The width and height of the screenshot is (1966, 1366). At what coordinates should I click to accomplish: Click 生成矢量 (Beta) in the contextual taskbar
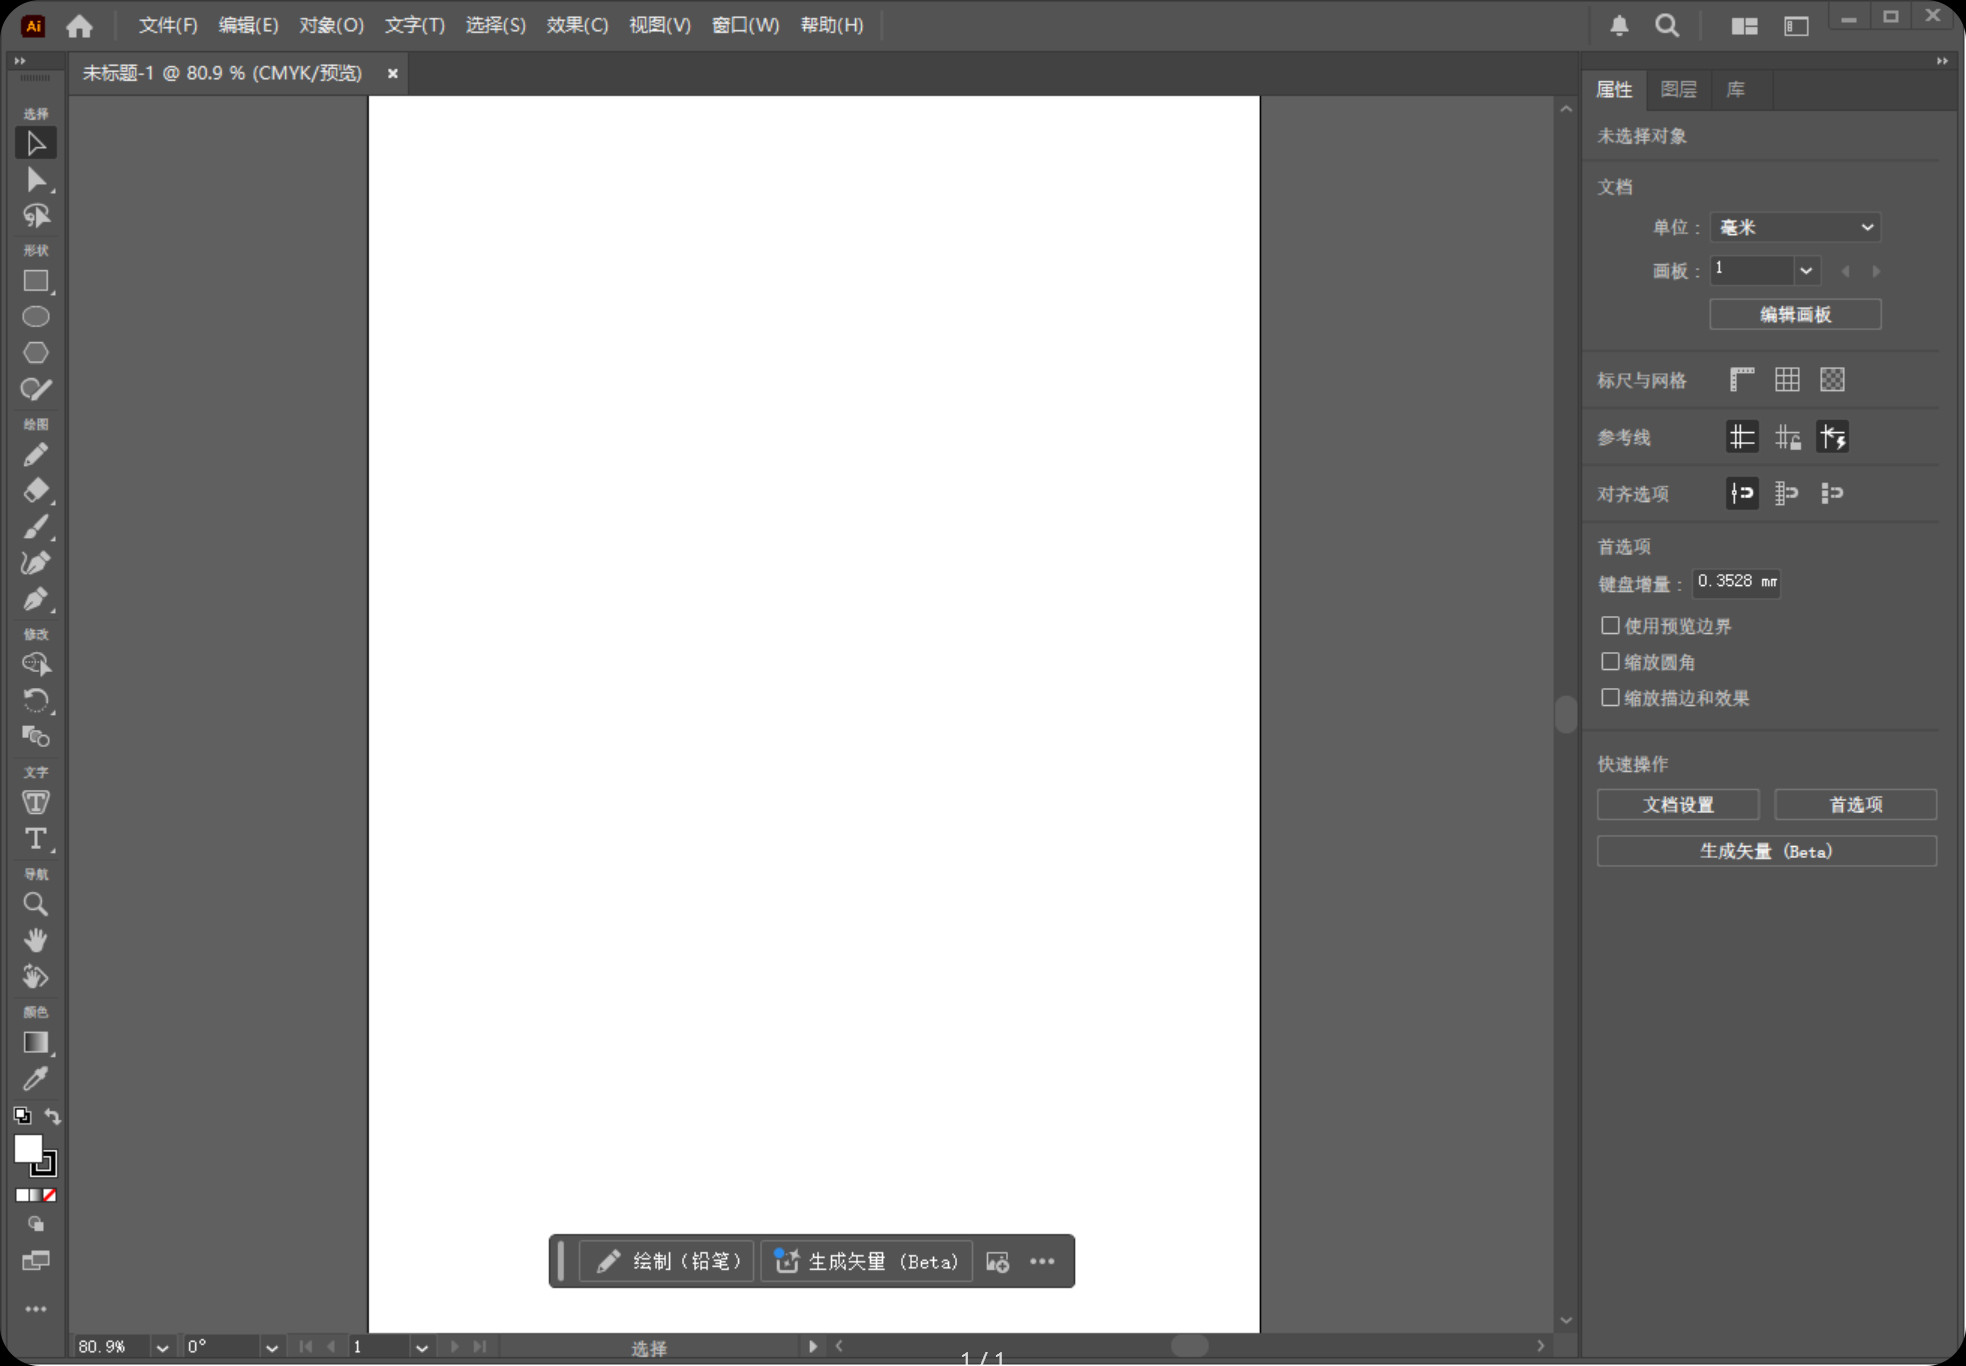click(x=866, y=1261)
